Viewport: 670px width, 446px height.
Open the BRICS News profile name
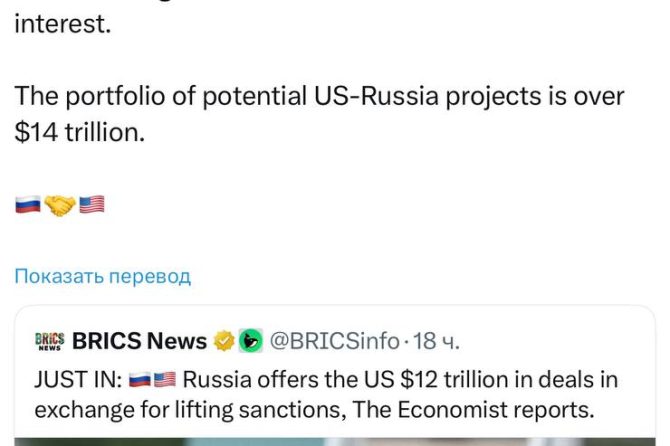[x=139, y=341]
